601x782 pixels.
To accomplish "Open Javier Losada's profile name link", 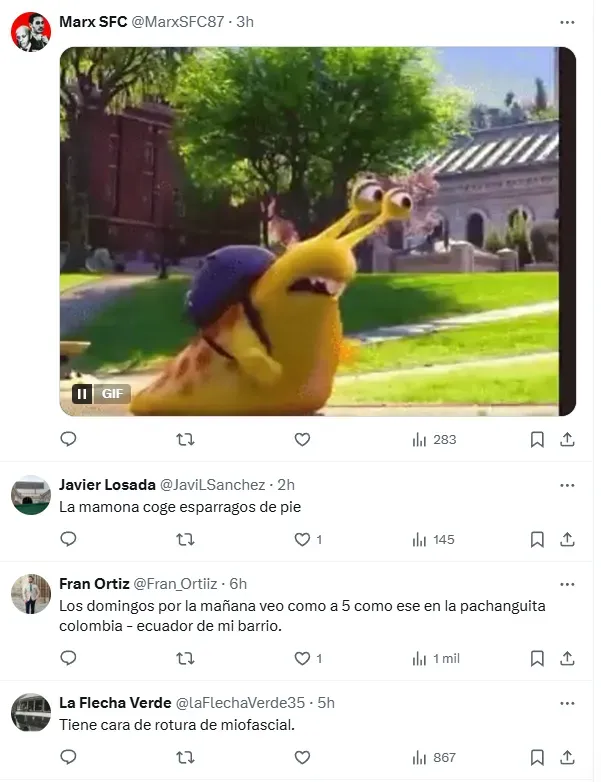I will coord(107,485).
